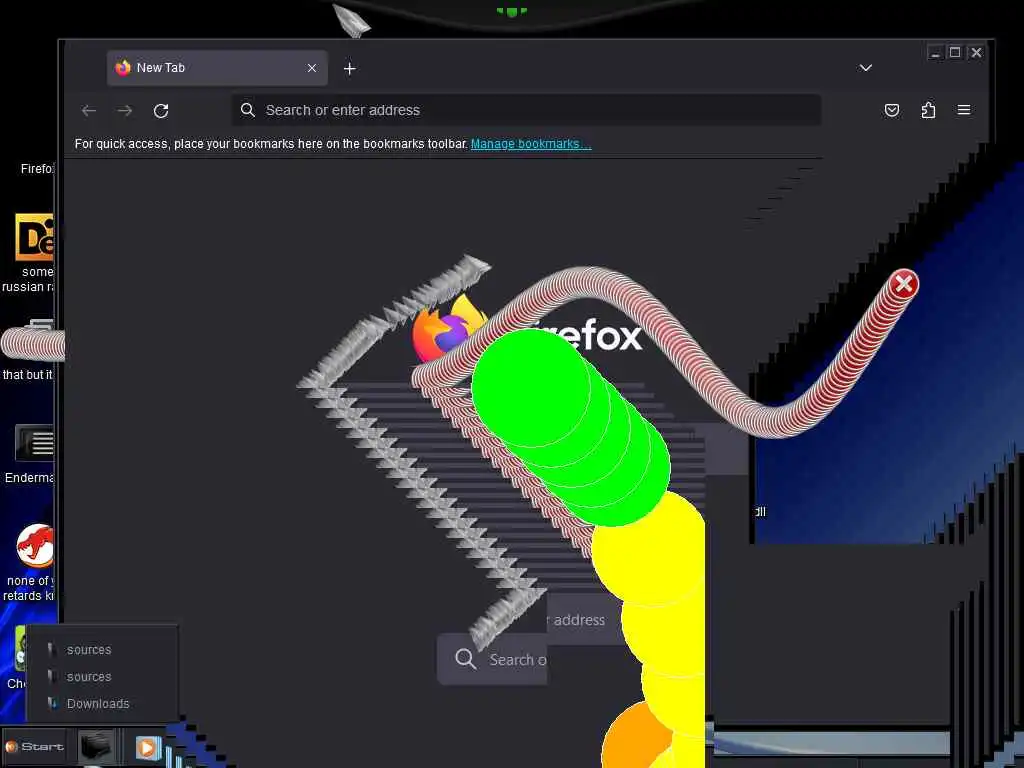This screenshot has height=768, width=1024.
Task: Open the Firefox hamburger application menu
Action: (964, 110)
